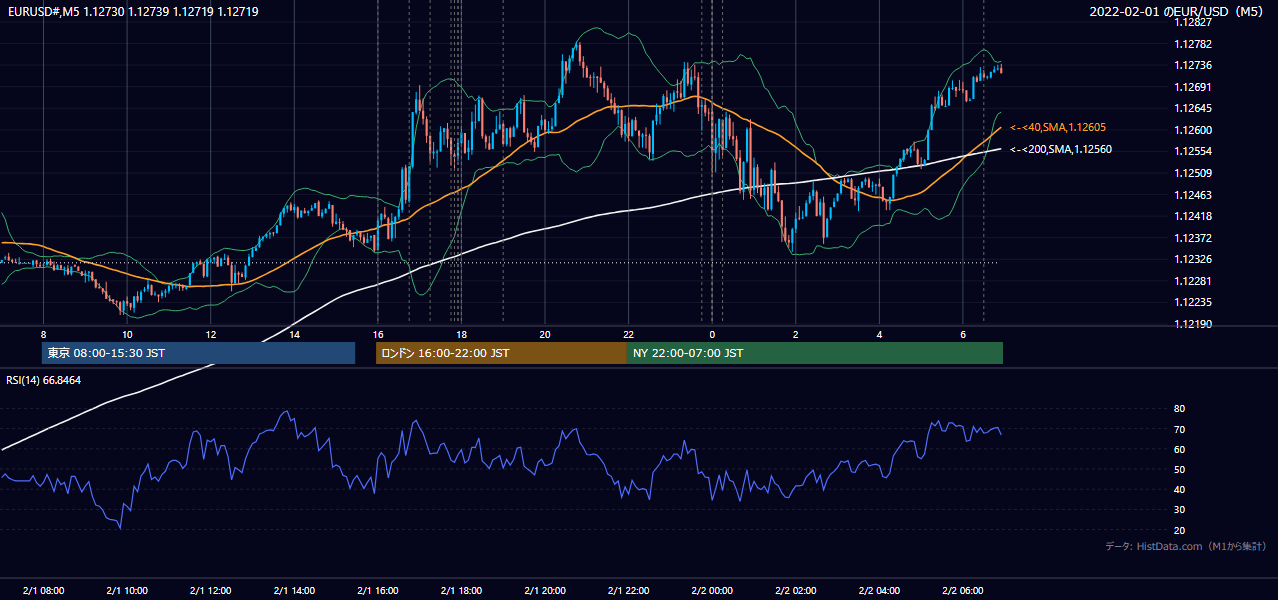Click price axis label 1.12827

[x=1194, y=22]
